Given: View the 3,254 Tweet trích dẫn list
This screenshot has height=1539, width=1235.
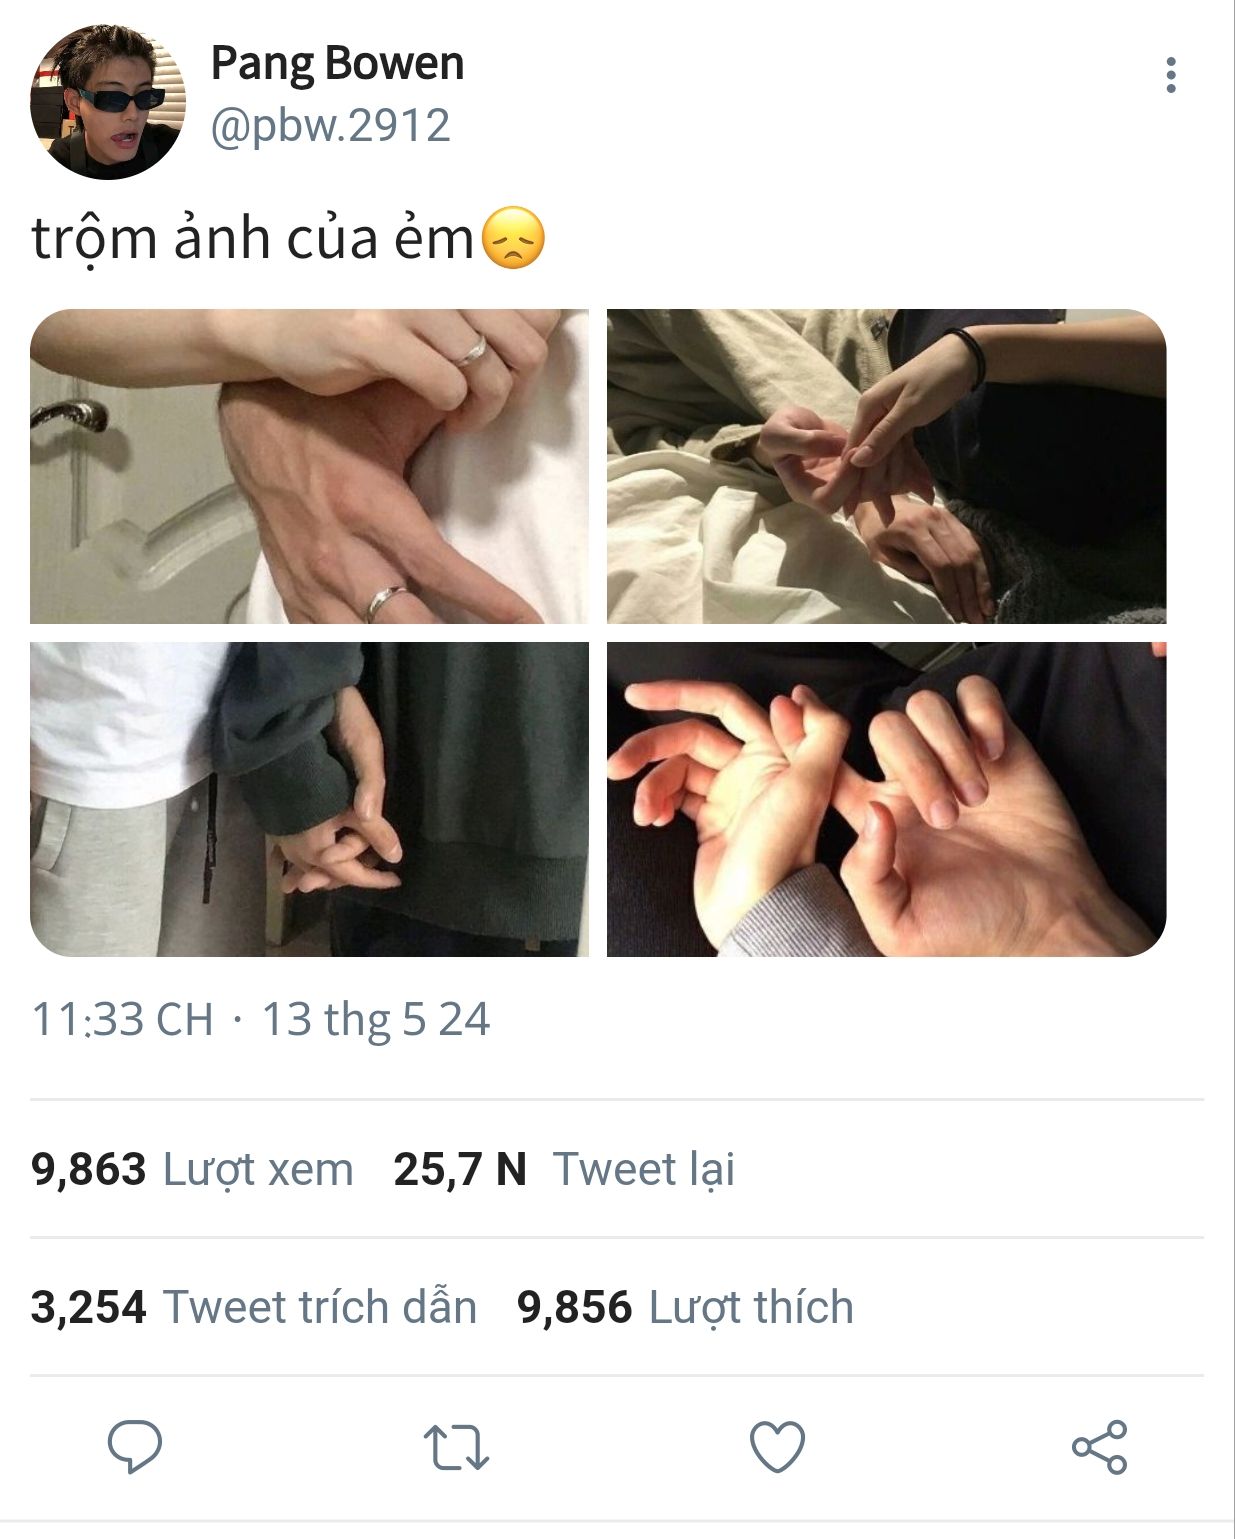Looking at the screenshot, I should tap(254, 1307).
